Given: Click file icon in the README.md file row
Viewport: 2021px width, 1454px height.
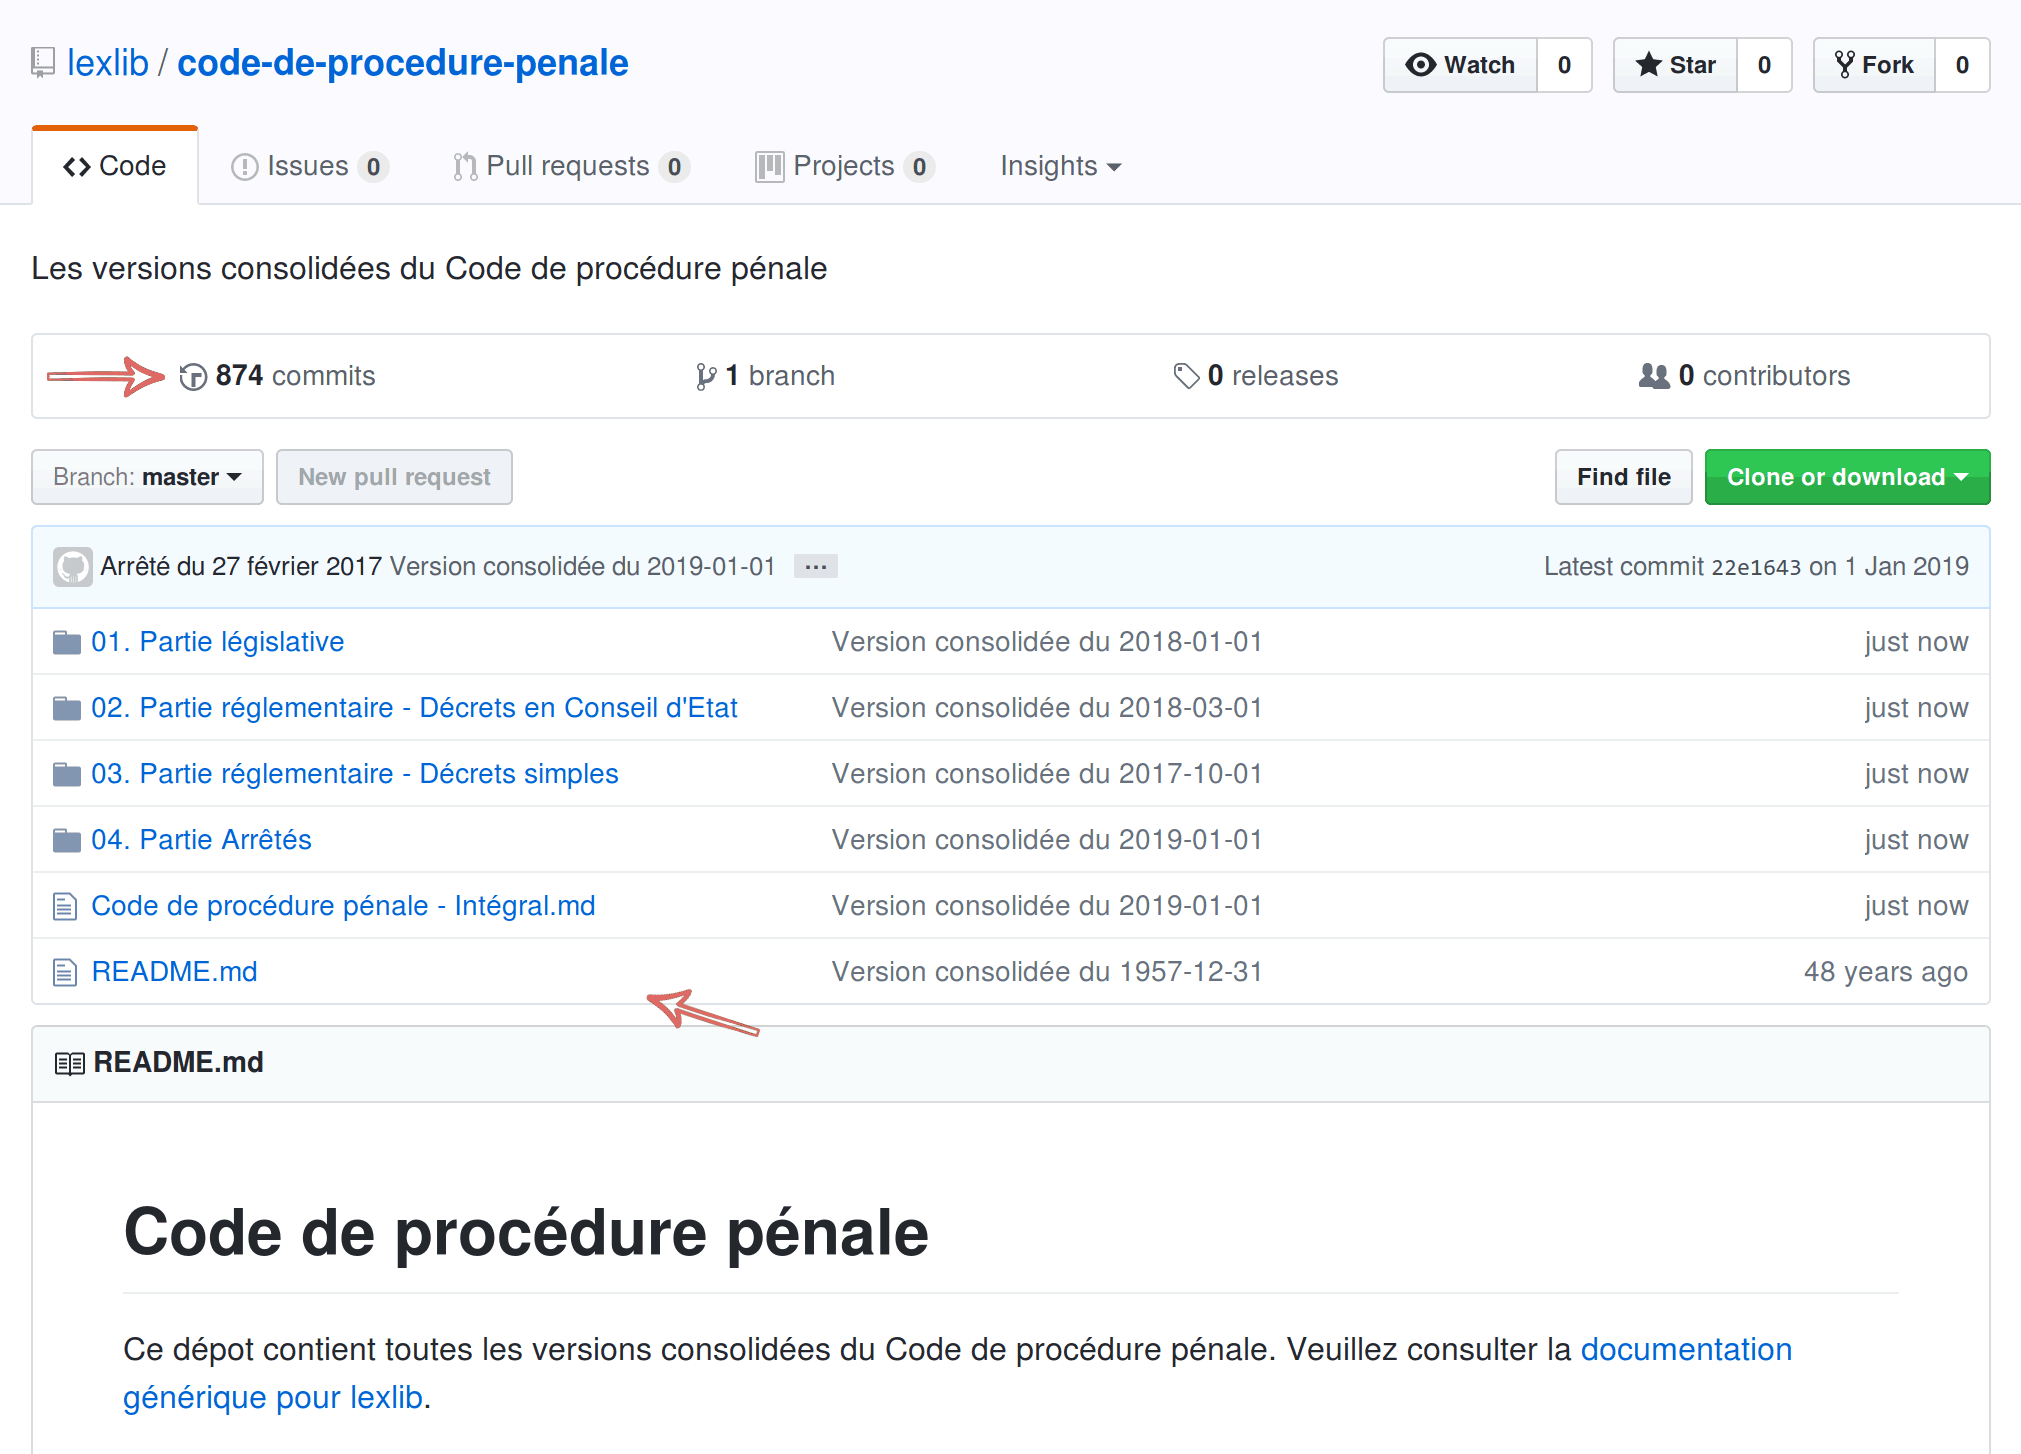Looking at the screenshot, I should click(65, 972).
